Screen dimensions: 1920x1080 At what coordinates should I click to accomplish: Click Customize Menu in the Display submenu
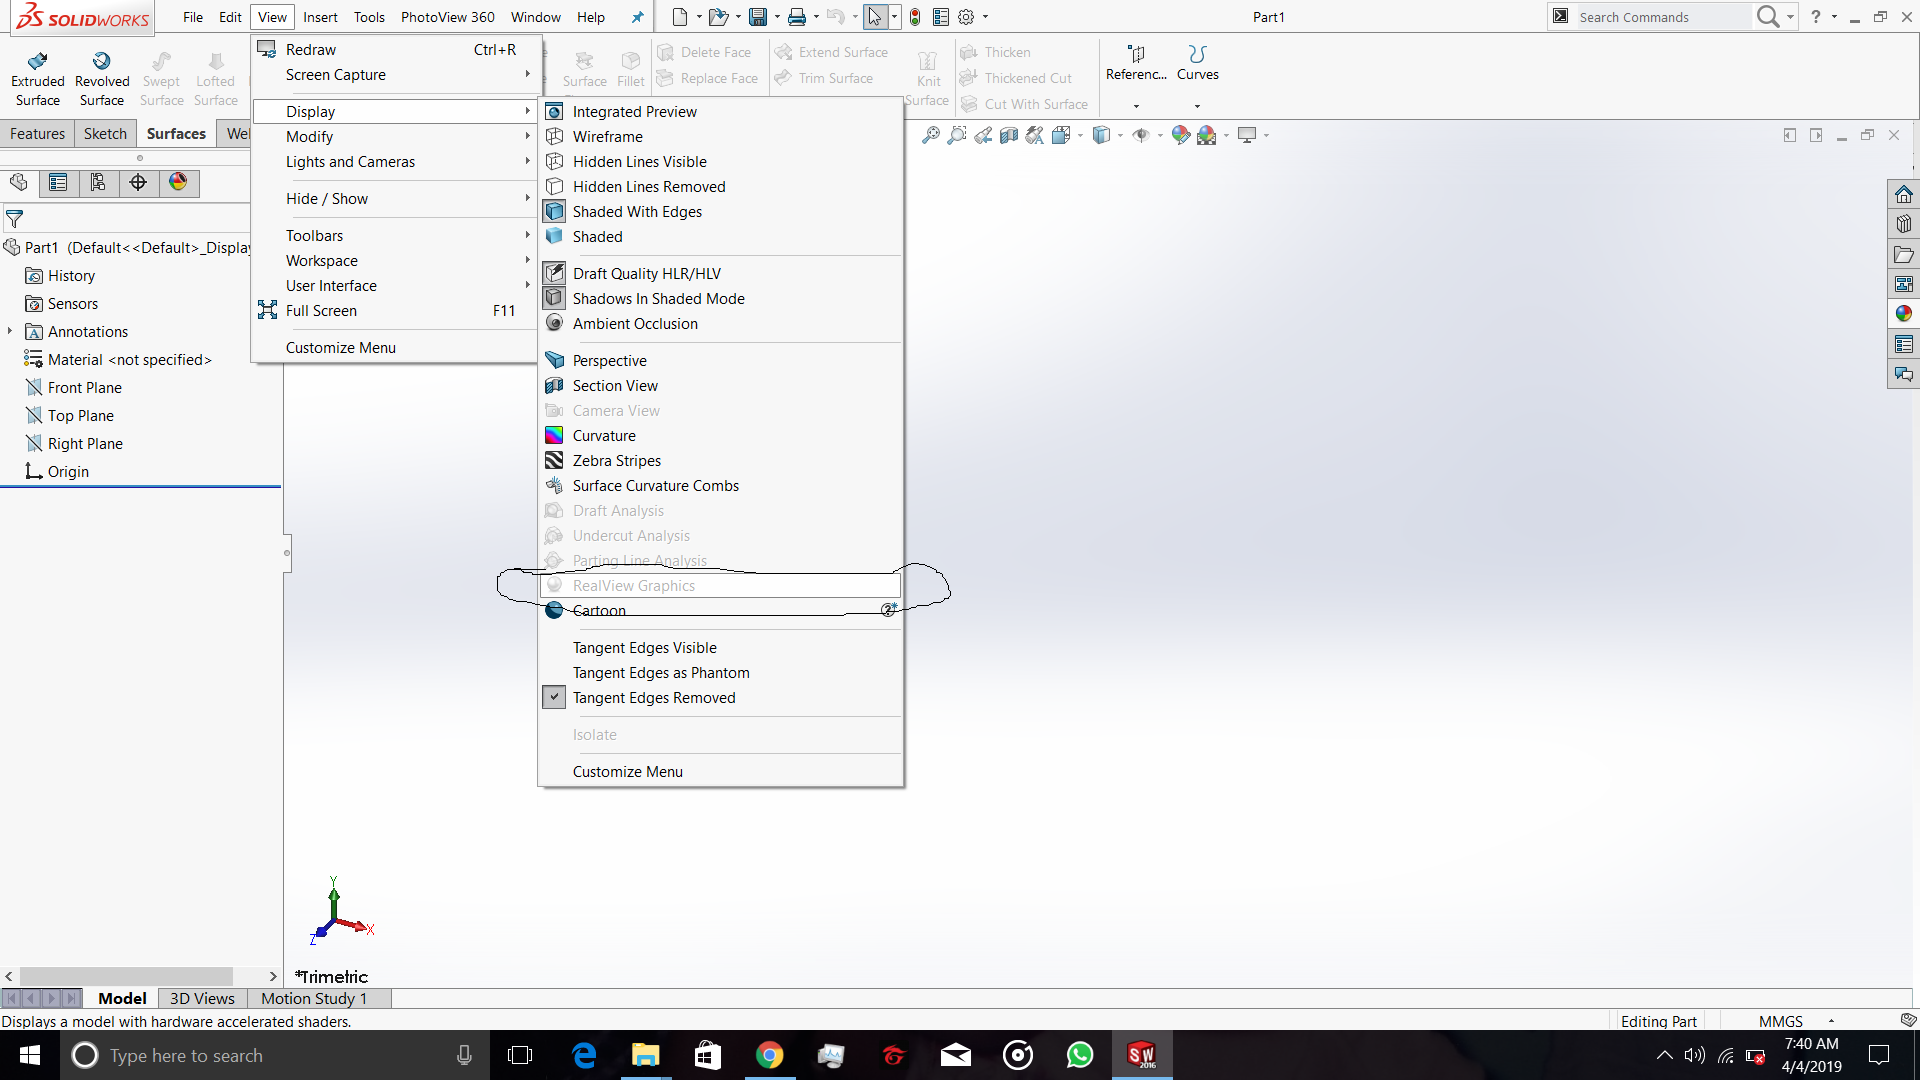[x=627, y=772]
